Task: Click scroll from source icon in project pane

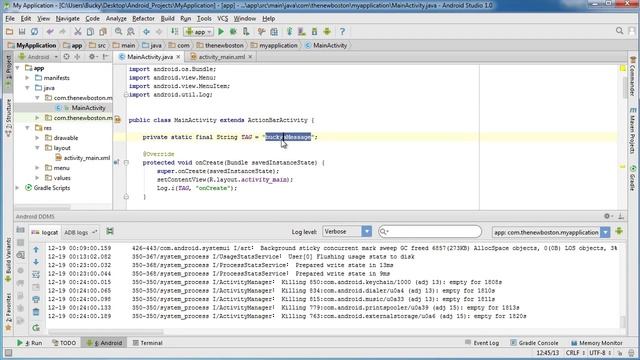Action: point(67,57)
